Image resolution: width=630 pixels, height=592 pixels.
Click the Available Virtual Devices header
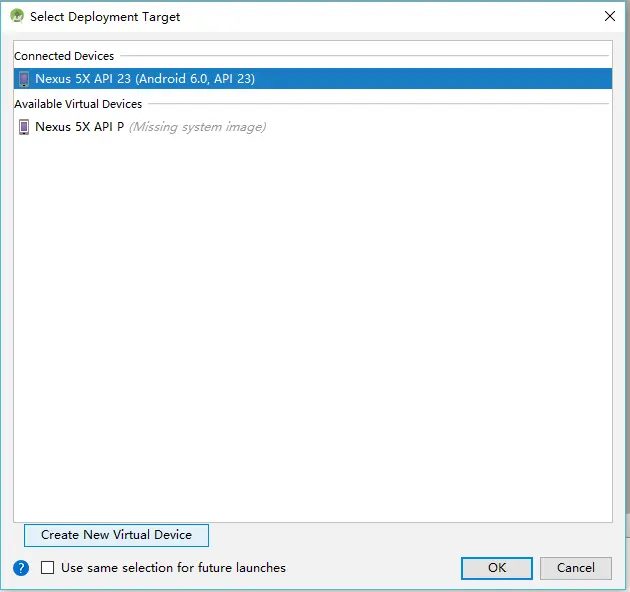(78, 104)
